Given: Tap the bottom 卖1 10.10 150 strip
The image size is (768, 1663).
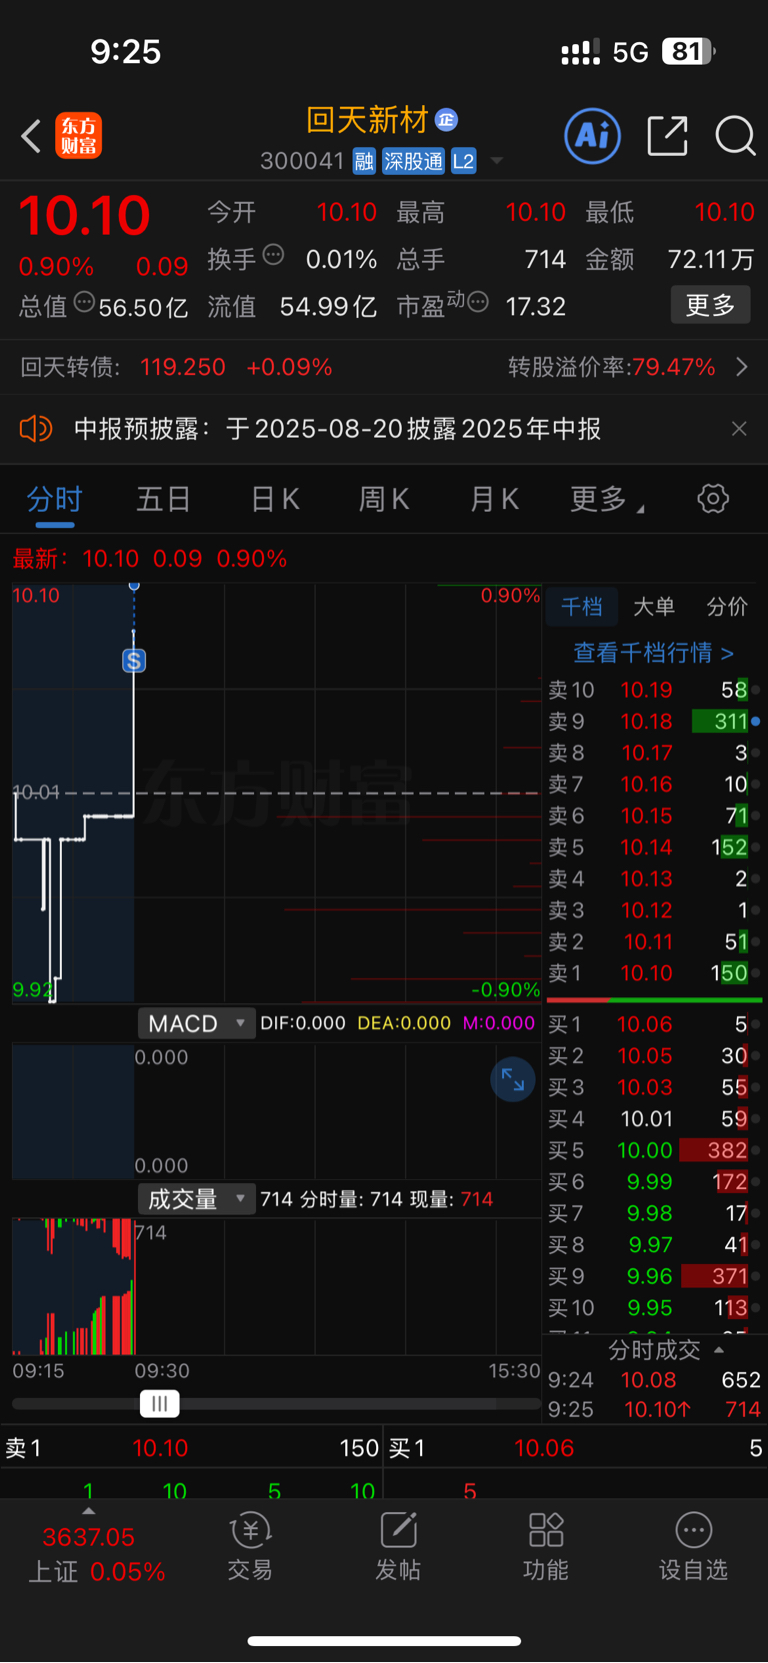Looking at the screenshot, I should pos(191,1448).
